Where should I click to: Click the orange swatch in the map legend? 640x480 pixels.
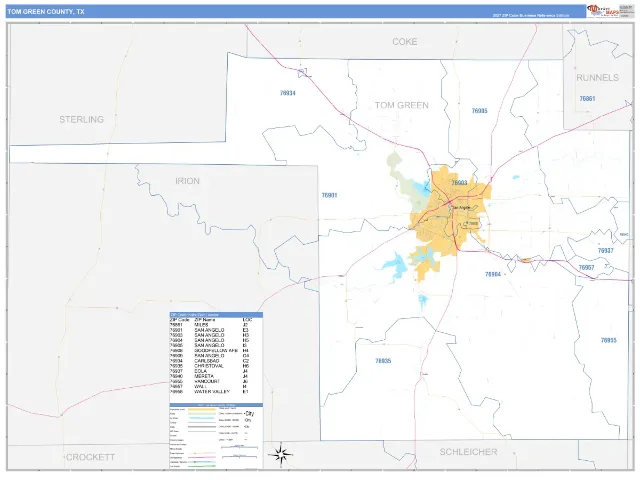(202, 409)
